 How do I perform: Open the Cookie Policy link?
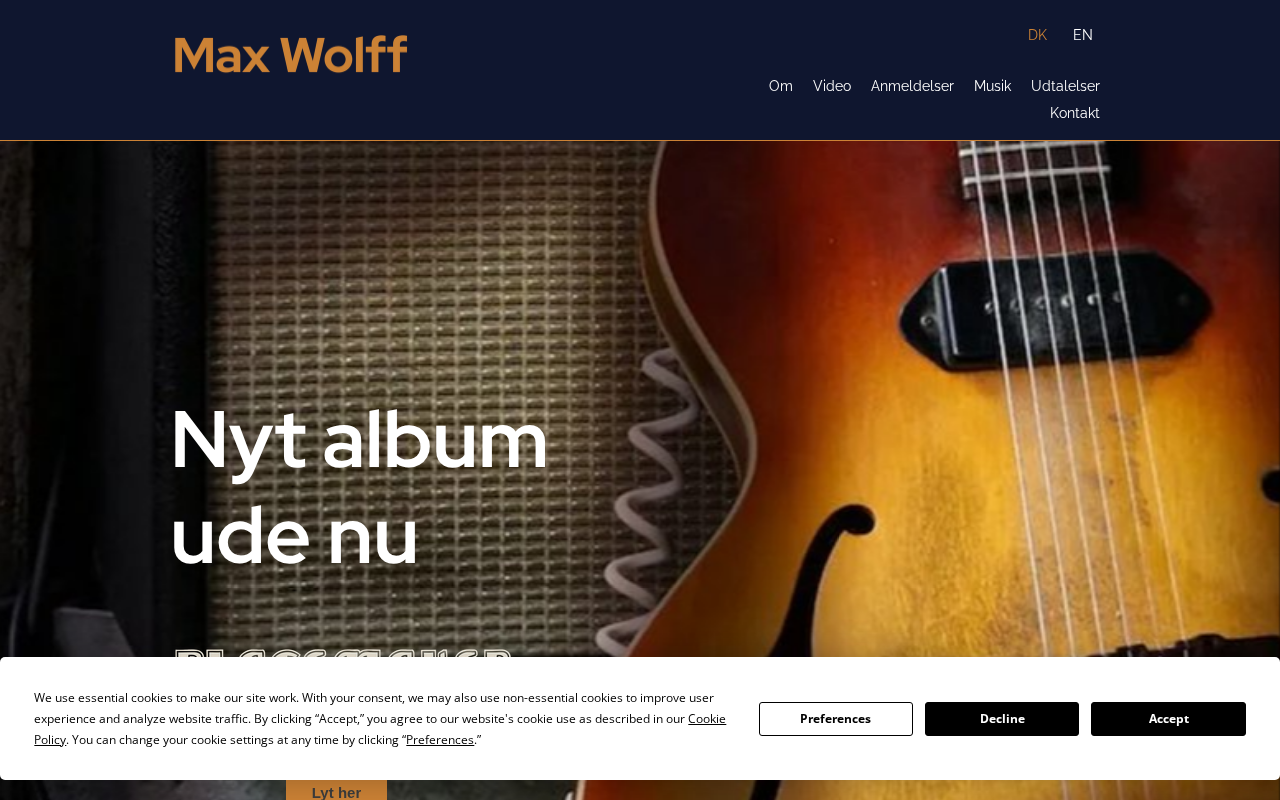380,729
